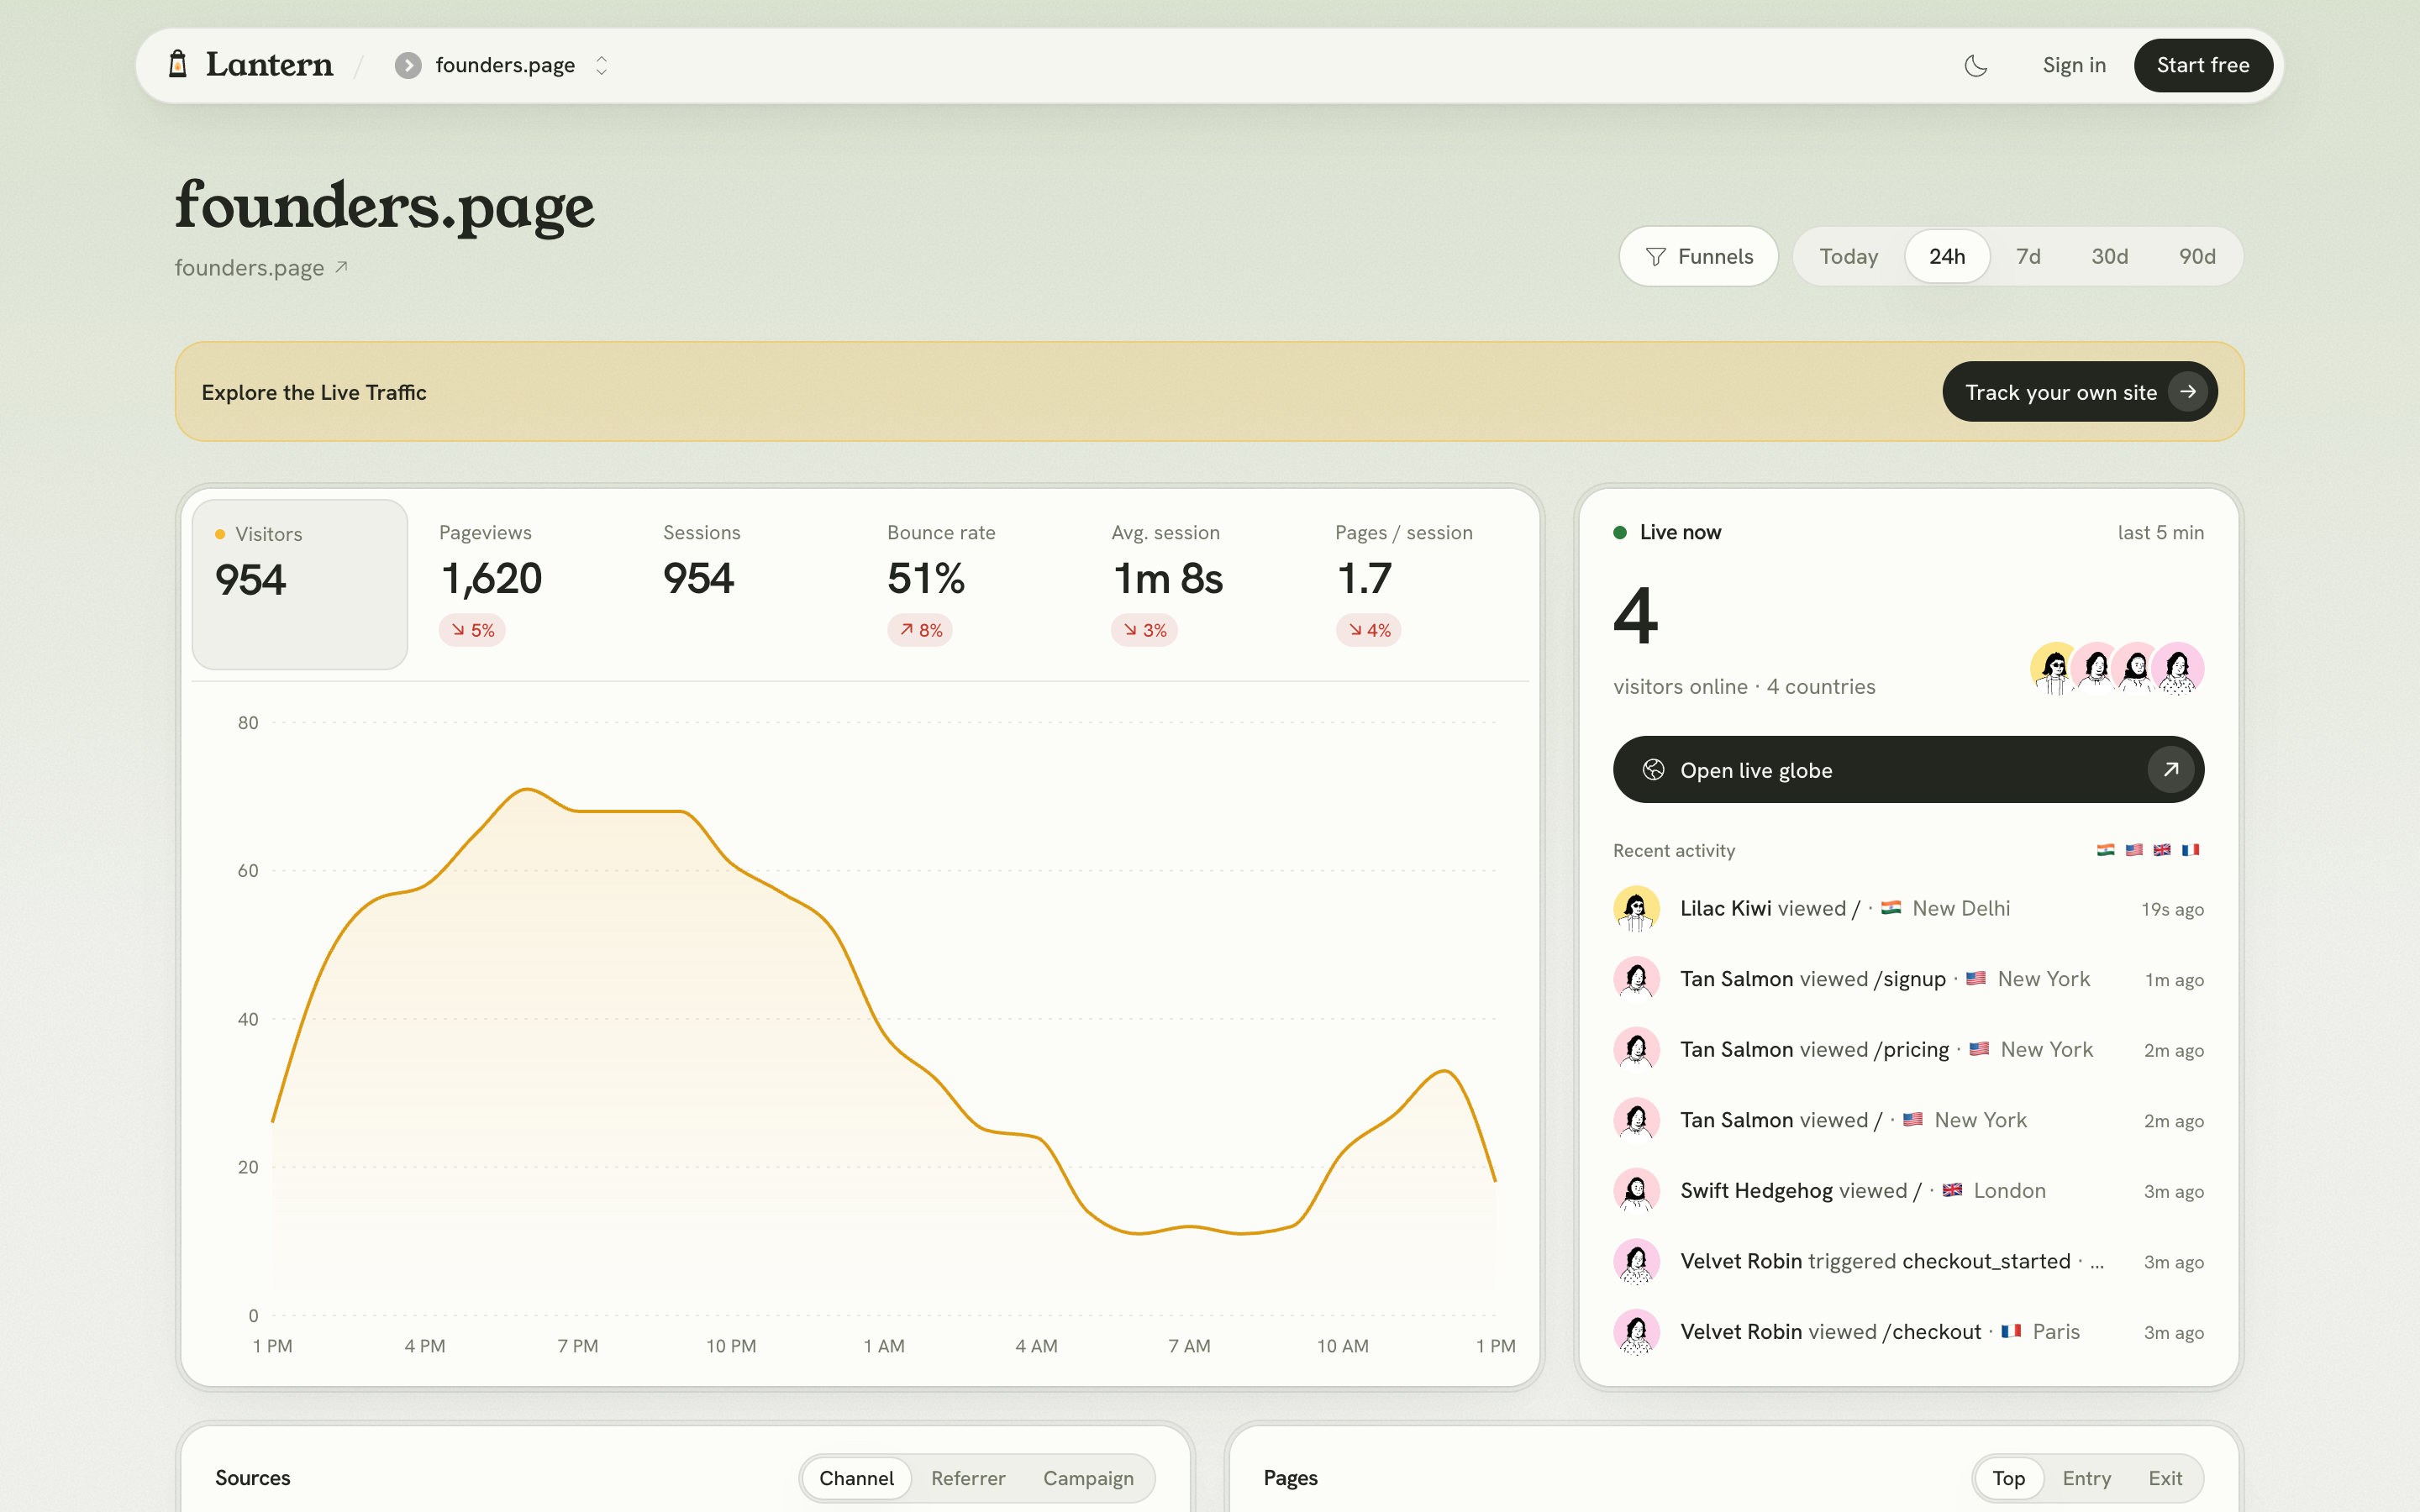Click Sign in
This screenshot has height=1512, width=2420.
pyautogui.click(x=2074, y=65)
